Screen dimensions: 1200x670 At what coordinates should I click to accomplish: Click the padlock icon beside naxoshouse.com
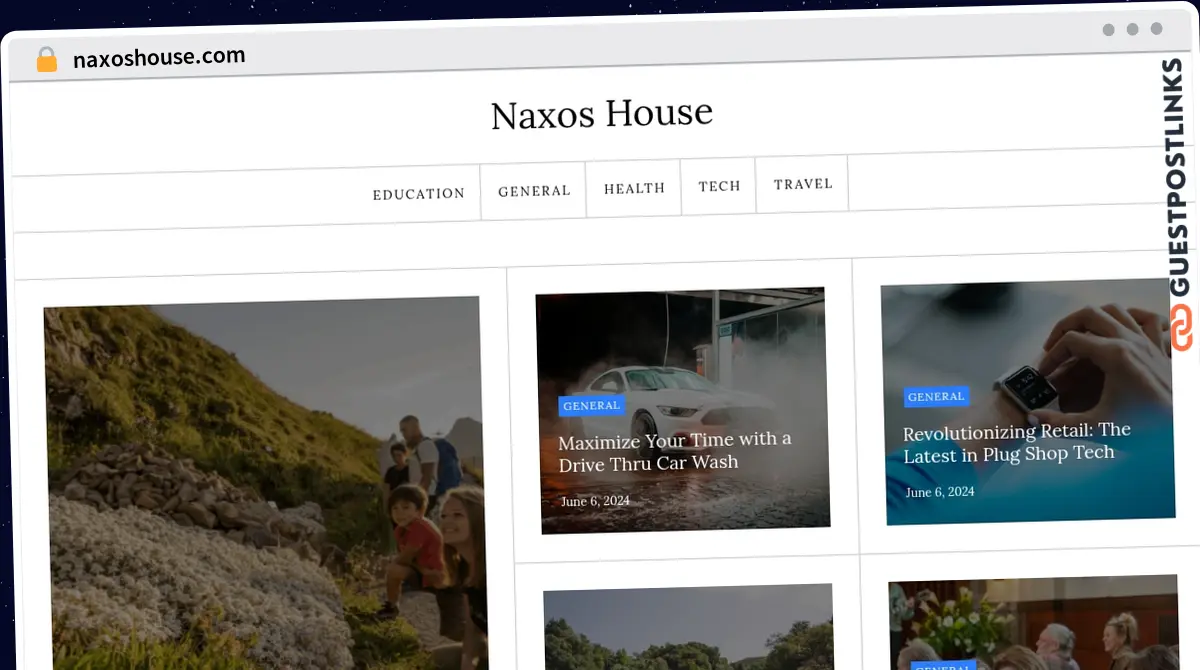pos(47,60)
